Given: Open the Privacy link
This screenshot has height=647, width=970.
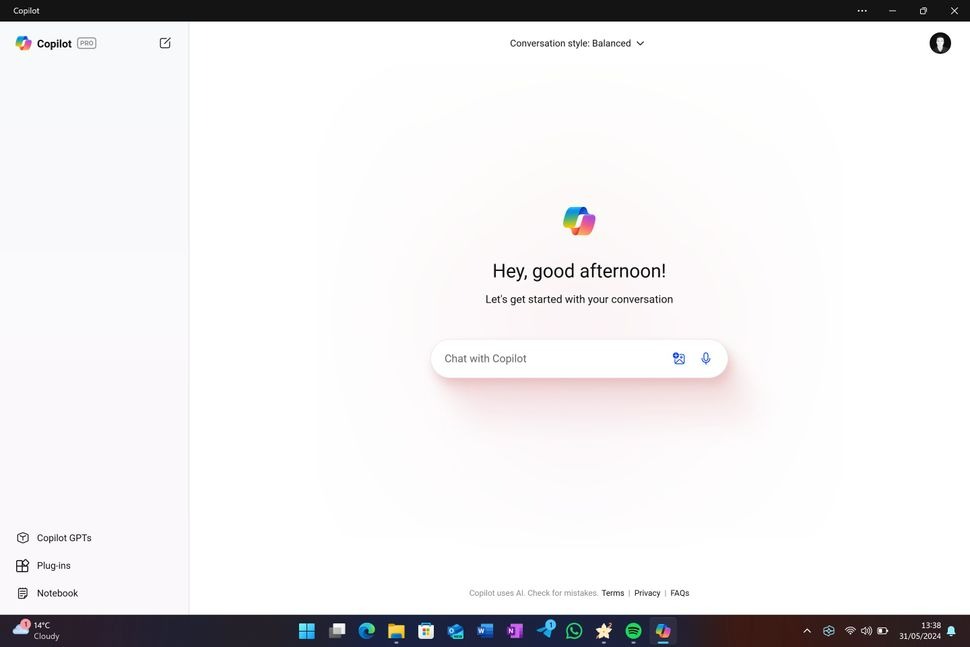Looking at the screenshot, I should [x=647, y=593].
